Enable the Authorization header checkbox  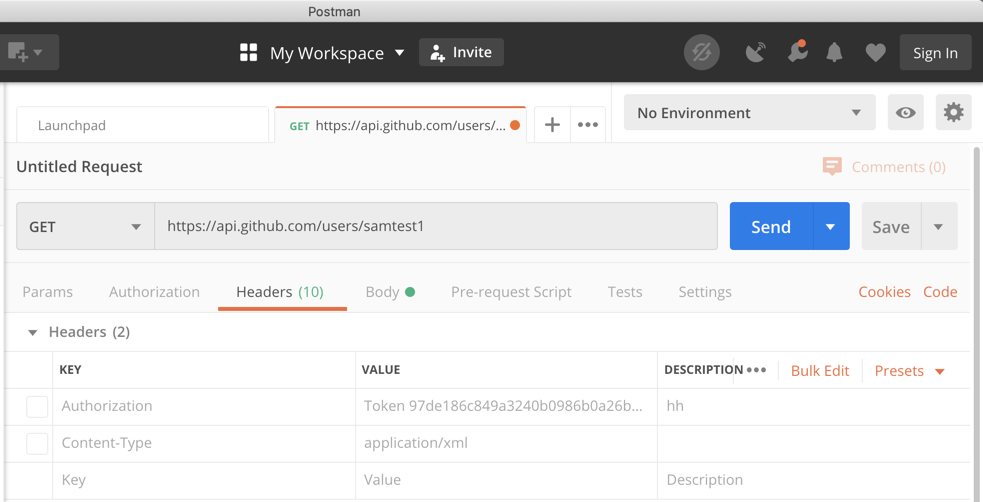[37, 407]
